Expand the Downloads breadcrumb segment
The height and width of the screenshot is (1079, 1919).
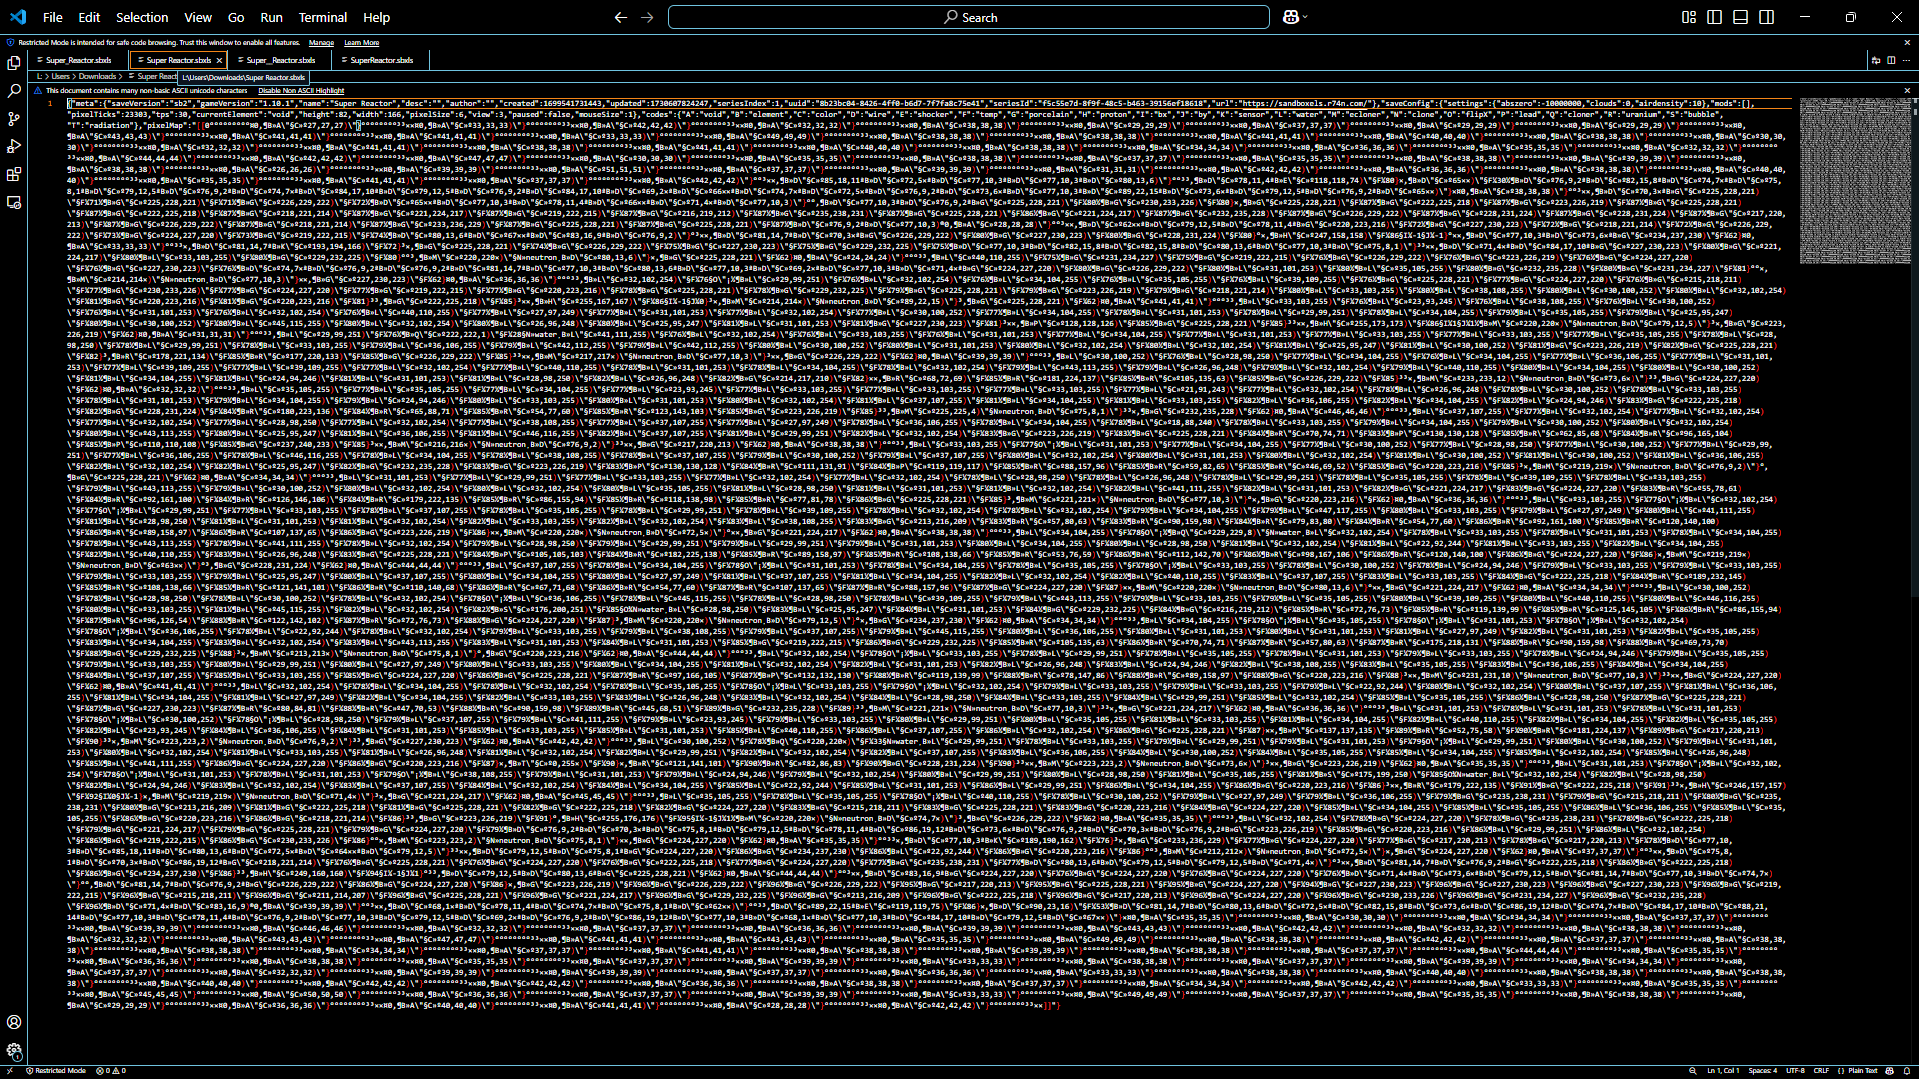pos(98,77)
